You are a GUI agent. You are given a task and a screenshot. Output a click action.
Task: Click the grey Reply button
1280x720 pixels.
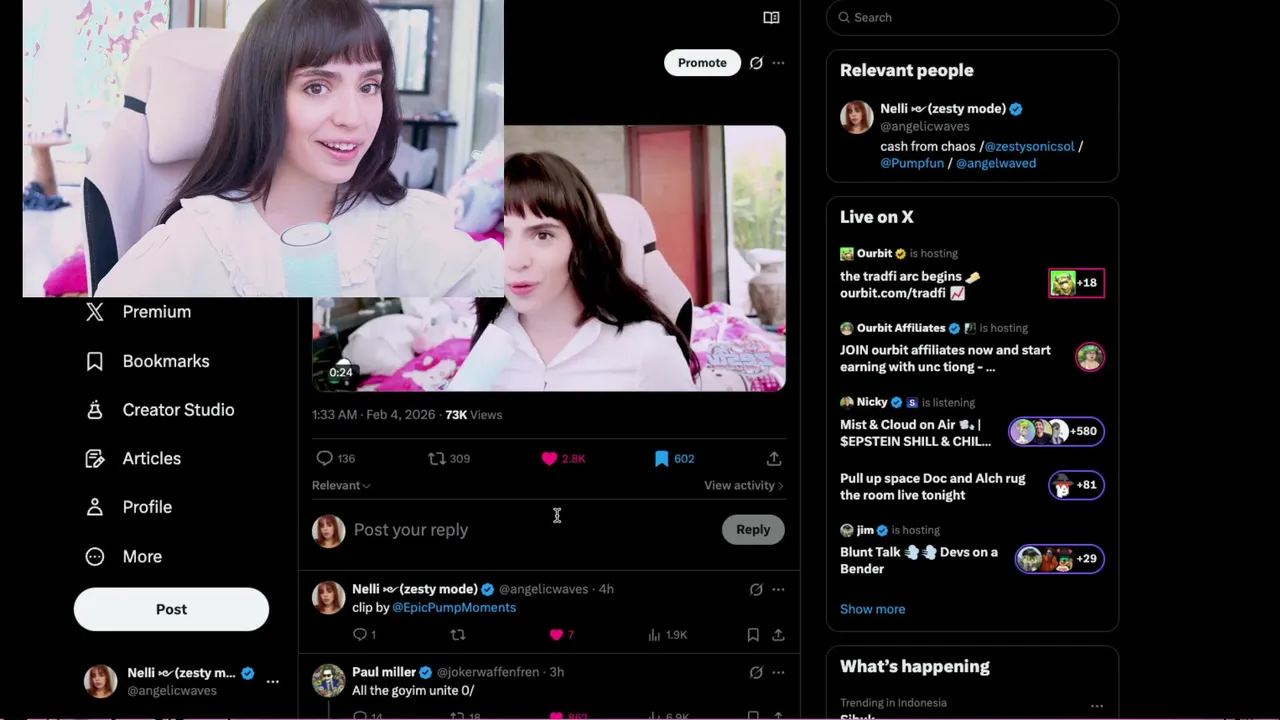[x=753, y=530]
